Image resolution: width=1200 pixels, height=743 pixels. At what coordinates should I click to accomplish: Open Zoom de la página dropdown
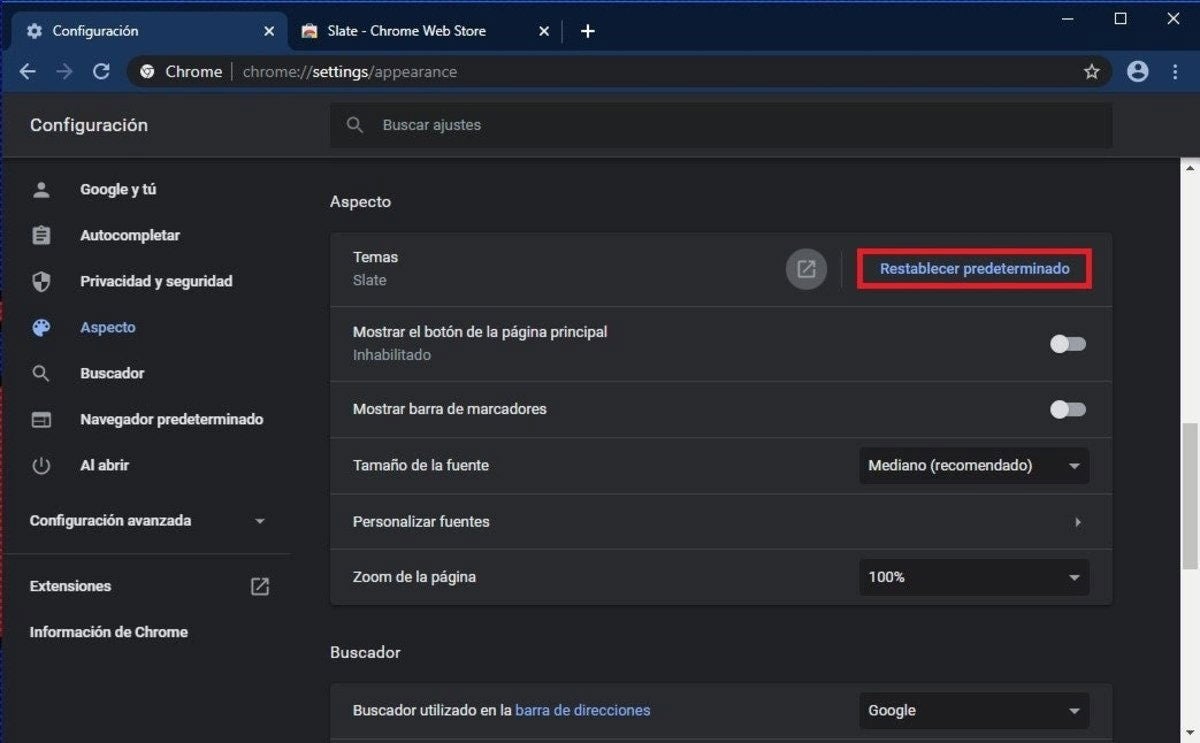click(x=973, y=577)
